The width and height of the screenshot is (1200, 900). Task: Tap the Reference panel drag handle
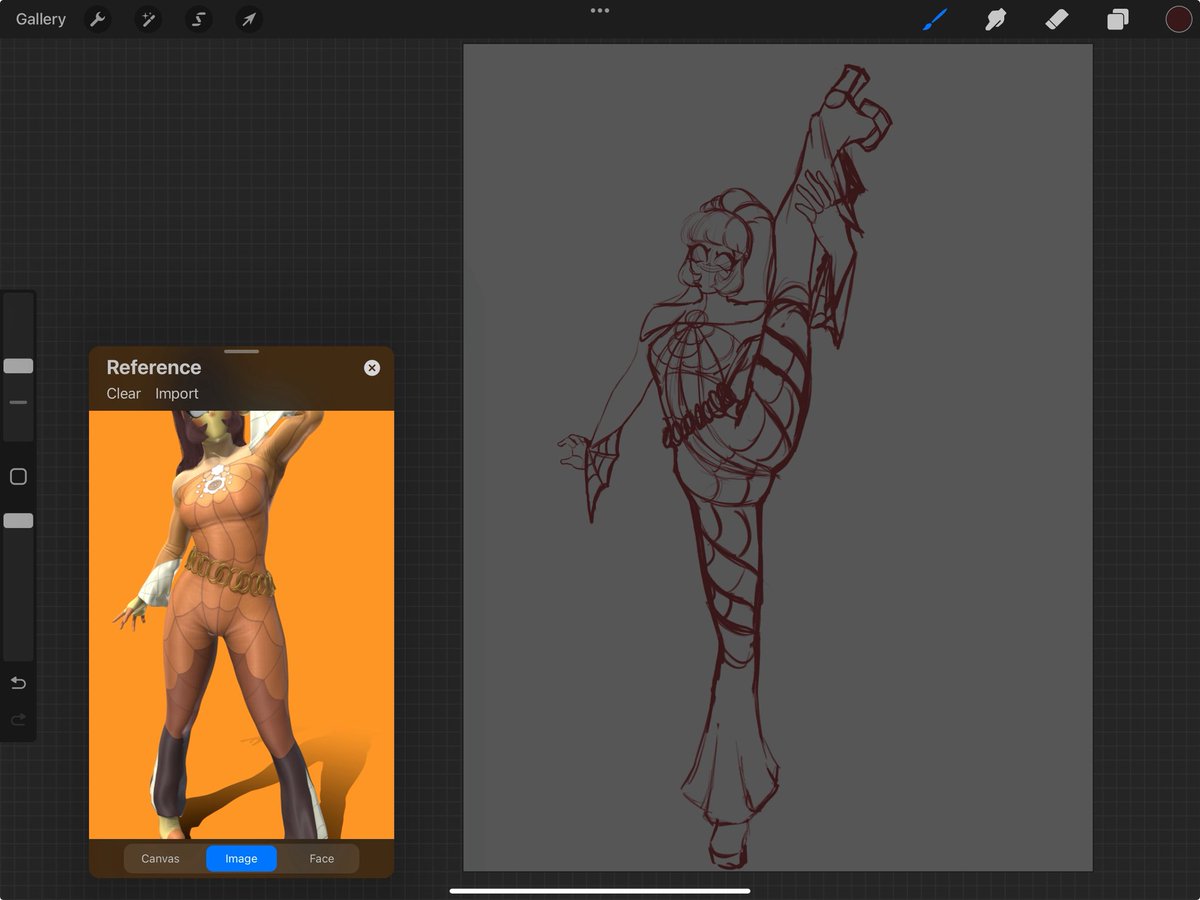tap(242, 352)
